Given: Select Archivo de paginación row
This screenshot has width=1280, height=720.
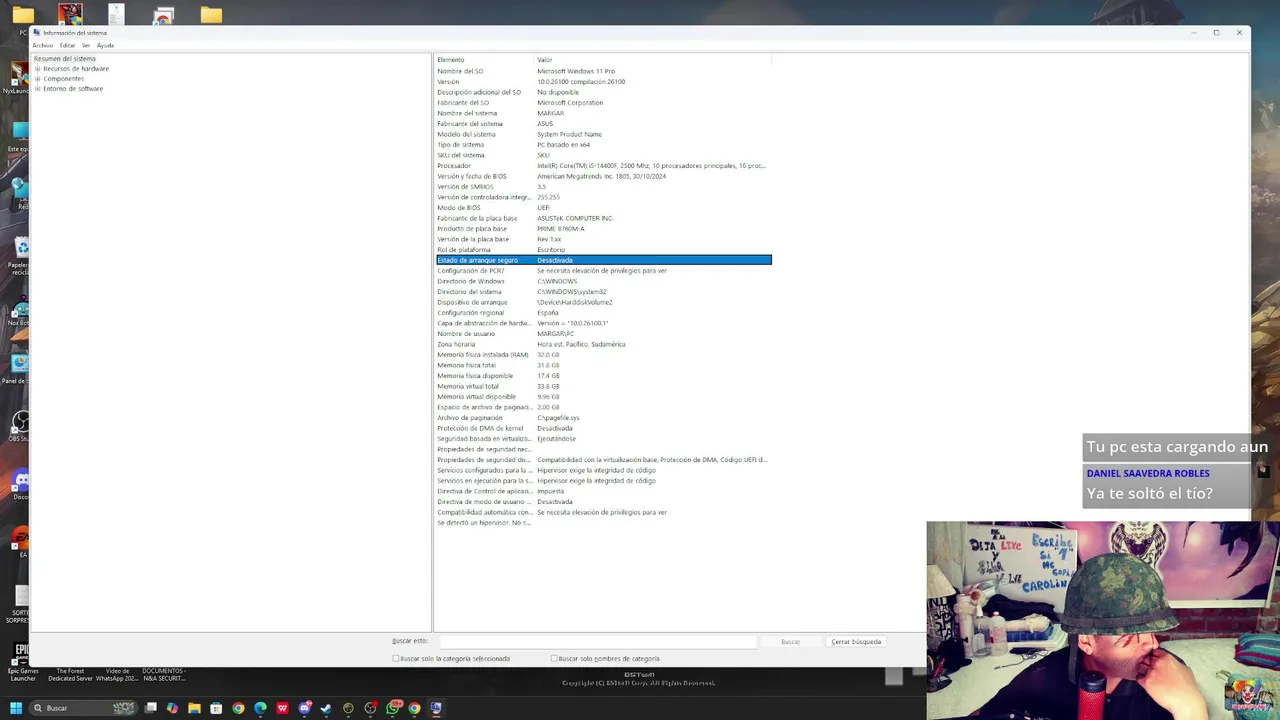Looking at the screenshot, I should tap(604, 418).
